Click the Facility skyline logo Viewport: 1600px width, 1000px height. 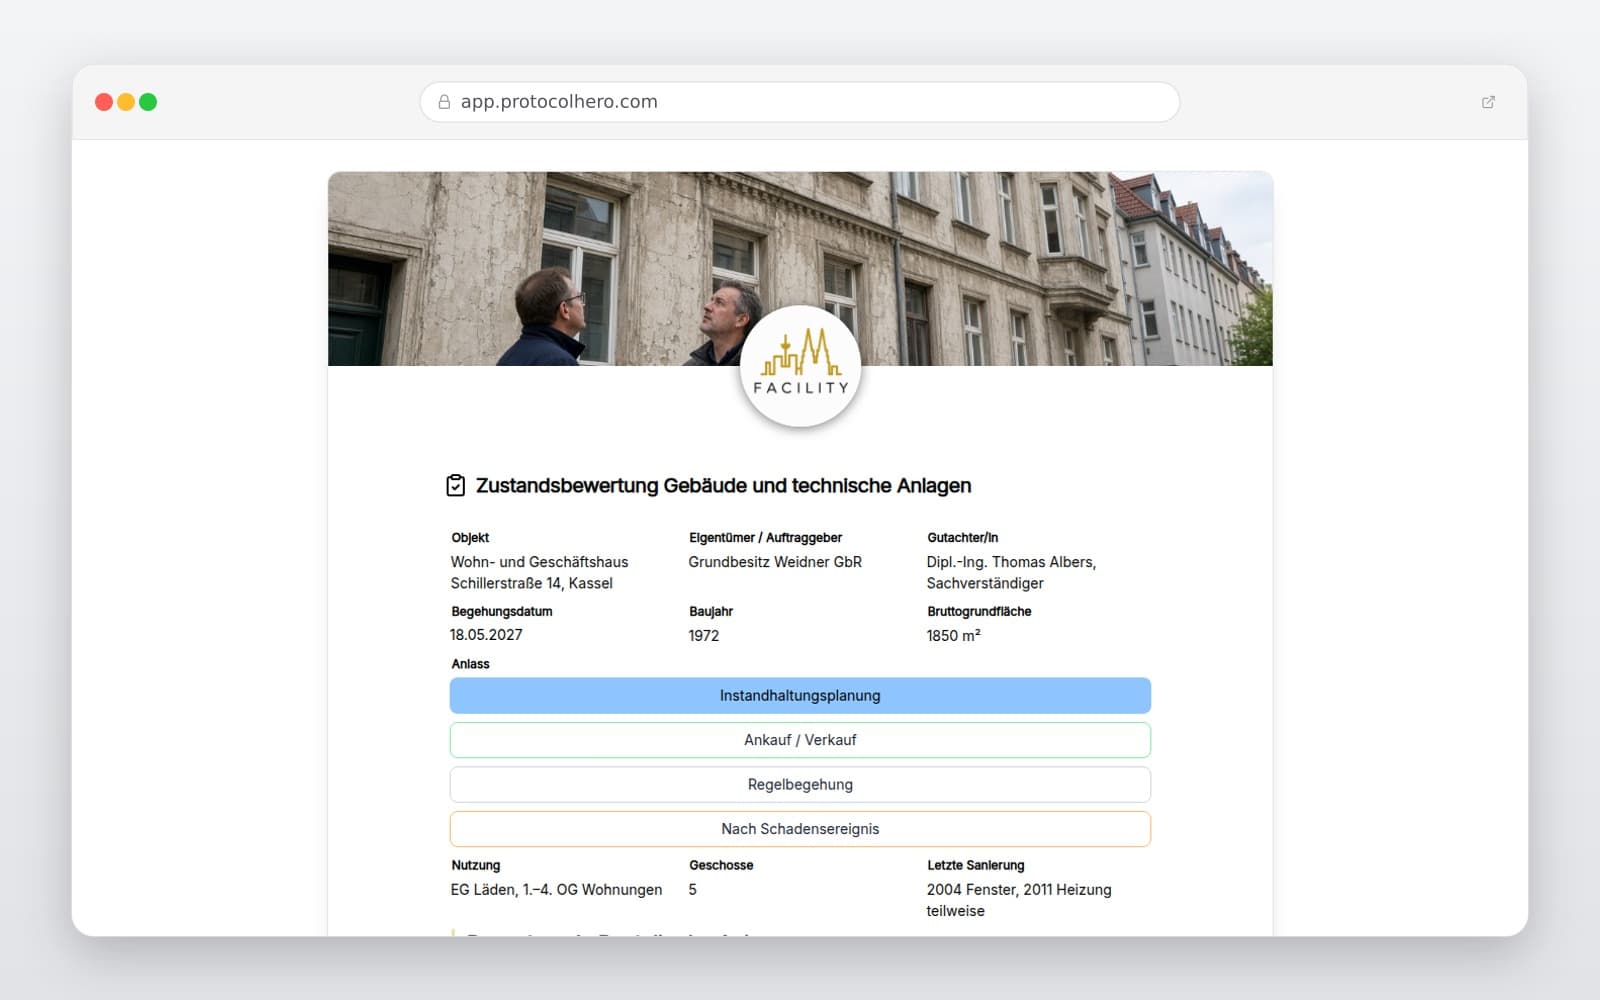800,366
